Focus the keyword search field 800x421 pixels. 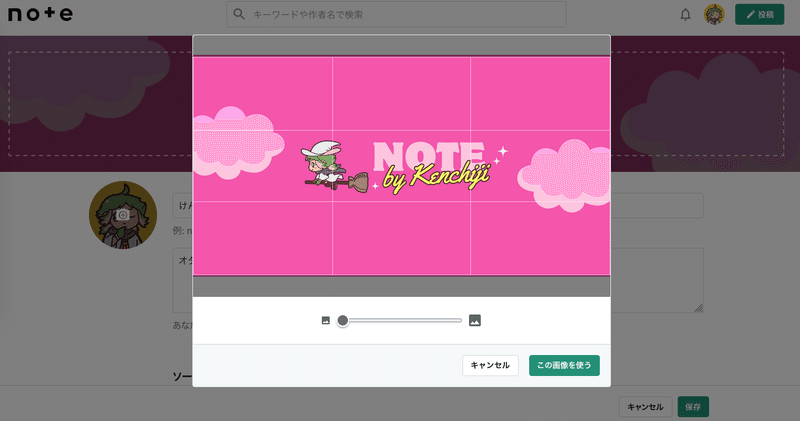[x=396, y=14]
